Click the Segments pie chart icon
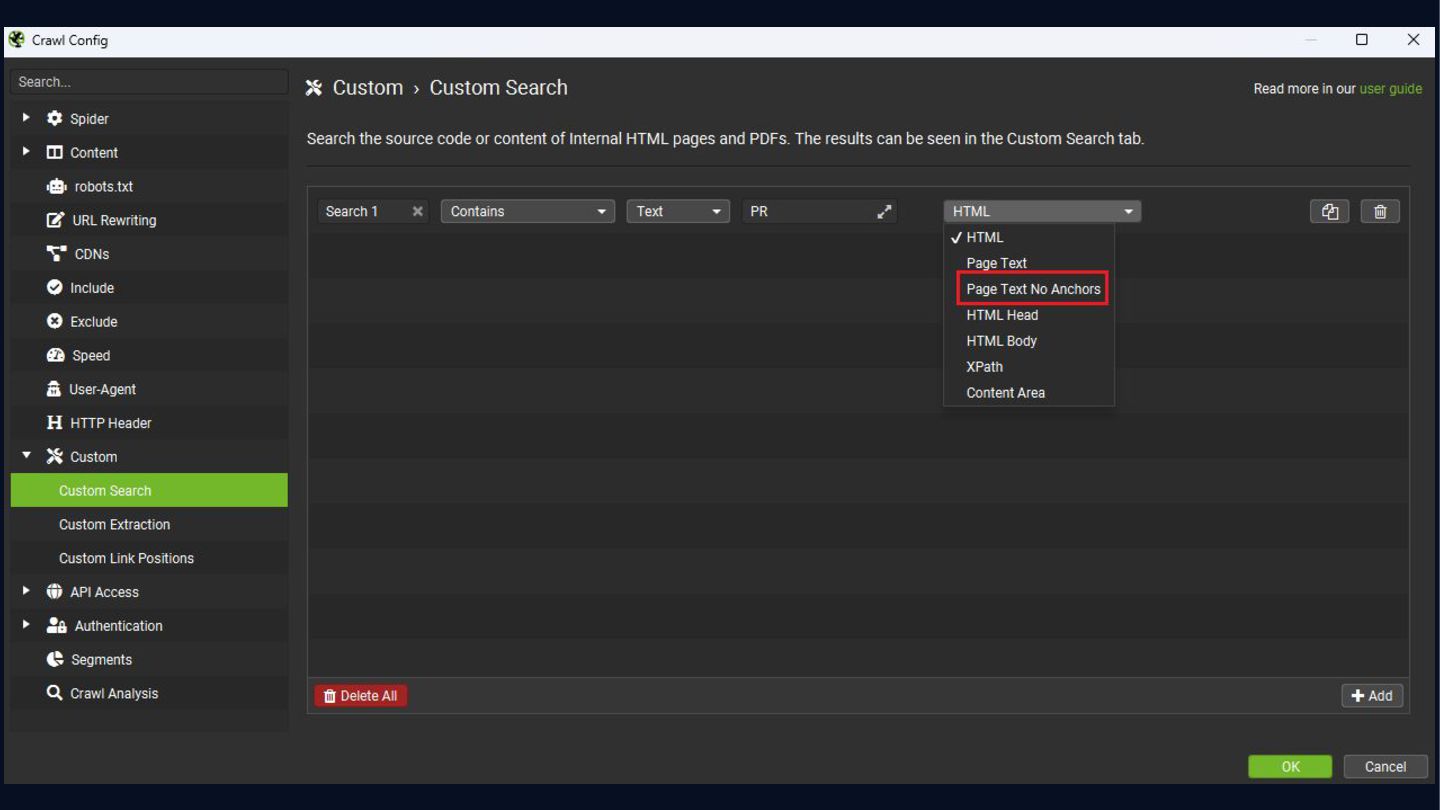The width and height of the screenshot is (1440, 810). pyautogui.click(x=54, y=659)
